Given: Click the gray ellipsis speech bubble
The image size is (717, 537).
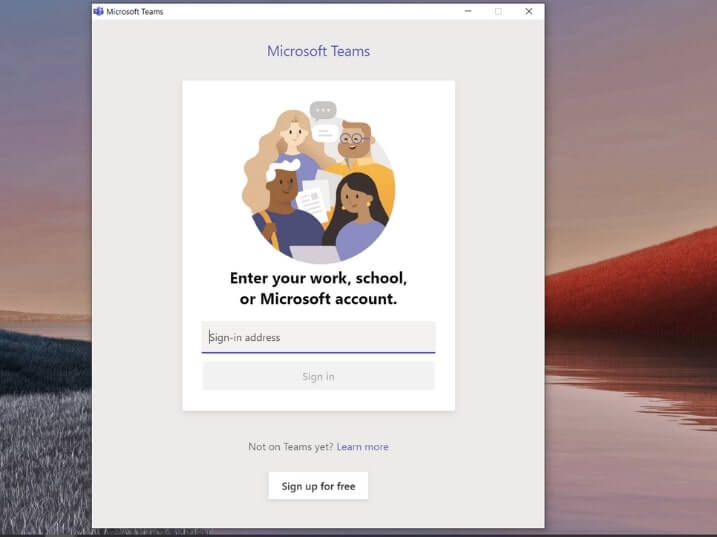Looking at the screenshot, I should pos(323,110).
